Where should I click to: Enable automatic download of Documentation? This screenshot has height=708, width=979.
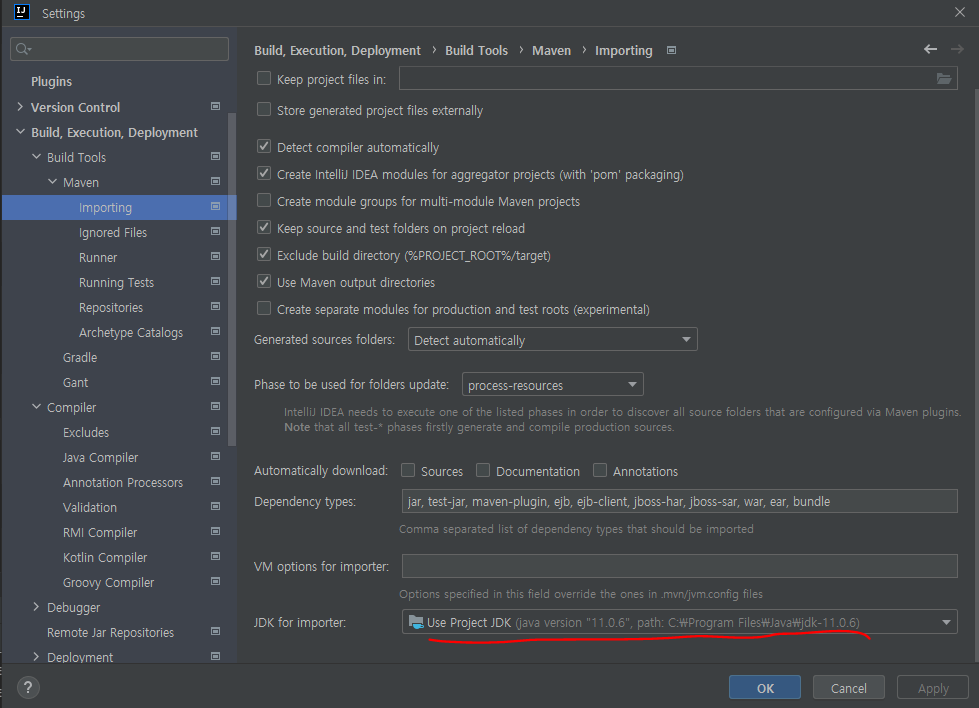pos(483,470)
